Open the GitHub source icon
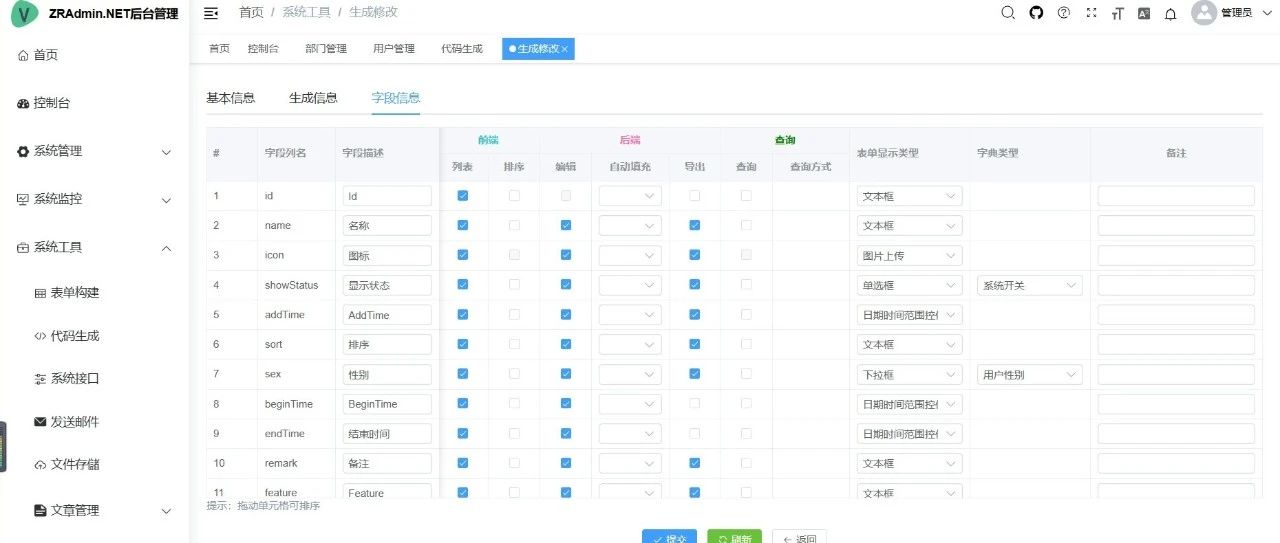 pos(1036,13)
